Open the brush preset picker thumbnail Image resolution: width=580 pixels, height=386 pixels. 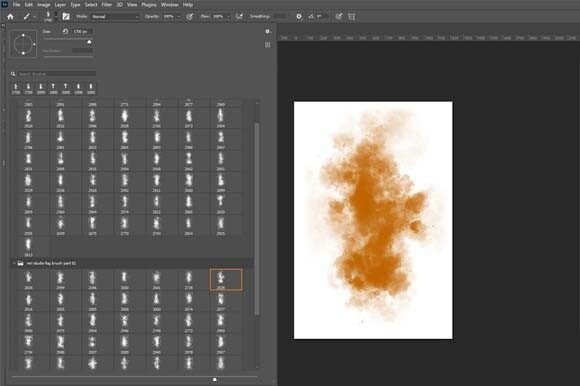pos(48,16)
